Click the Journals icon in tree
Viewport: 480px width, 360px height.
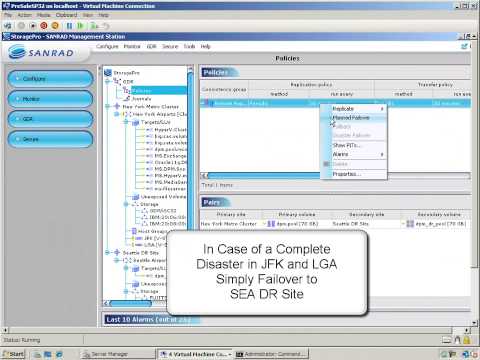(x=127, y=99)
